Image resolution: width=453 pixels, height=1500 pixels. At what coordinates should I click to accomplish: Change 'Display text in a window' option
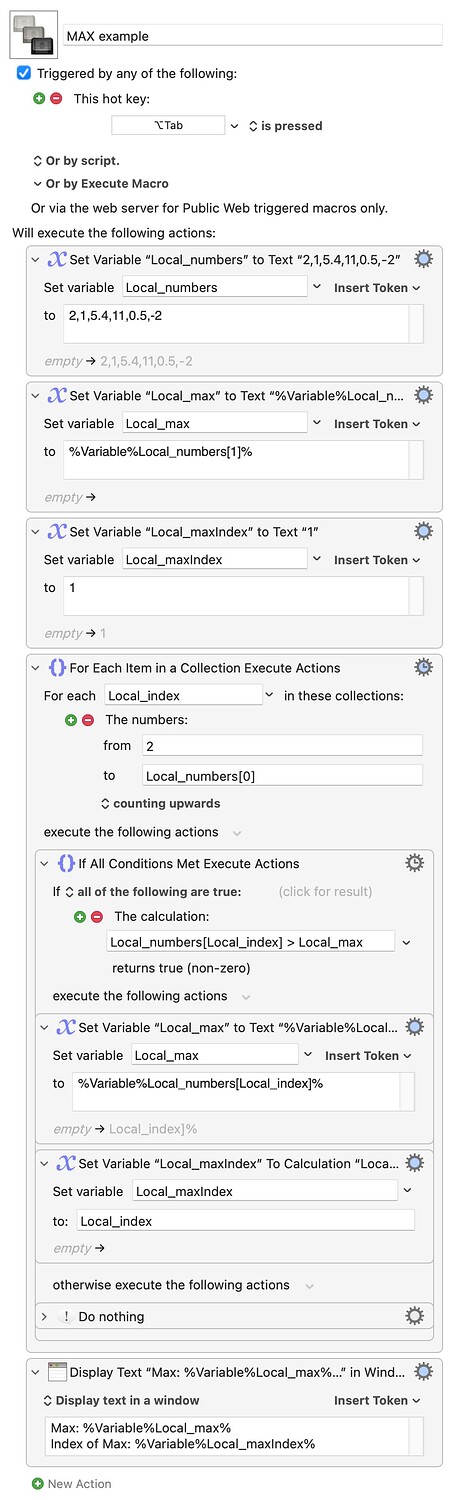pos(120,1400)
